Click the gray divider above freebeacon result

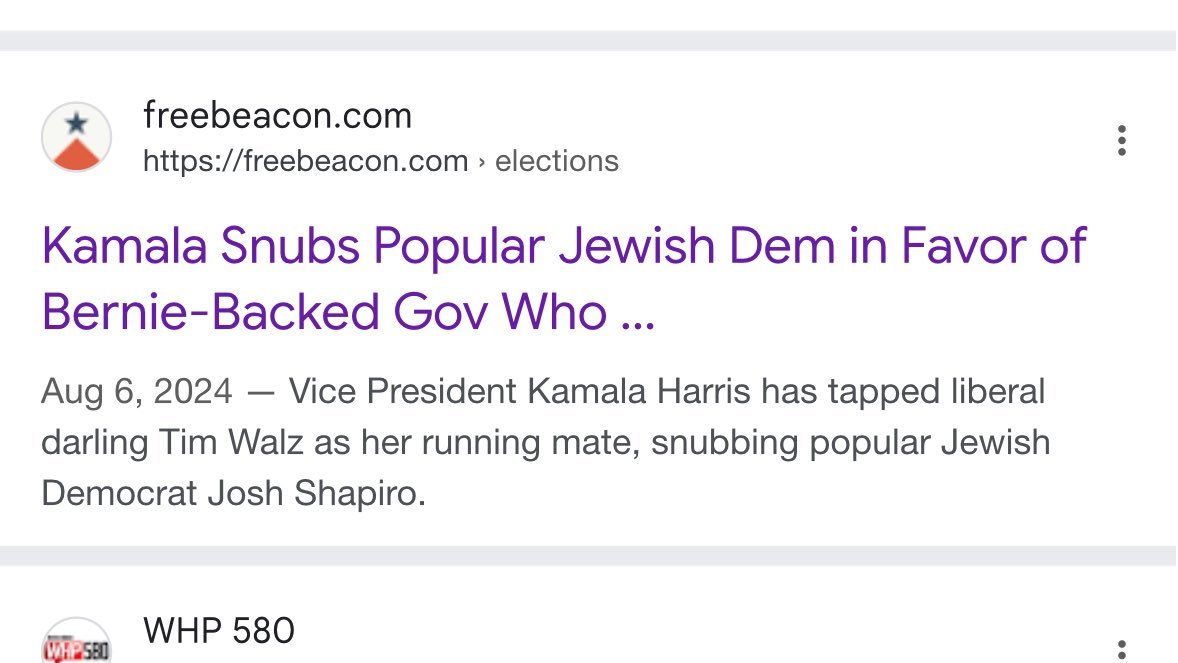point(588,41)
